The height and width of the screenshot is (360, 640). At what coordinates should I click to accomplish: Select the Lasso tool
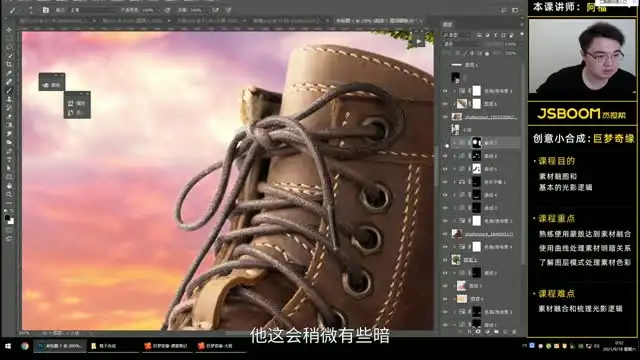coord(9,47)
